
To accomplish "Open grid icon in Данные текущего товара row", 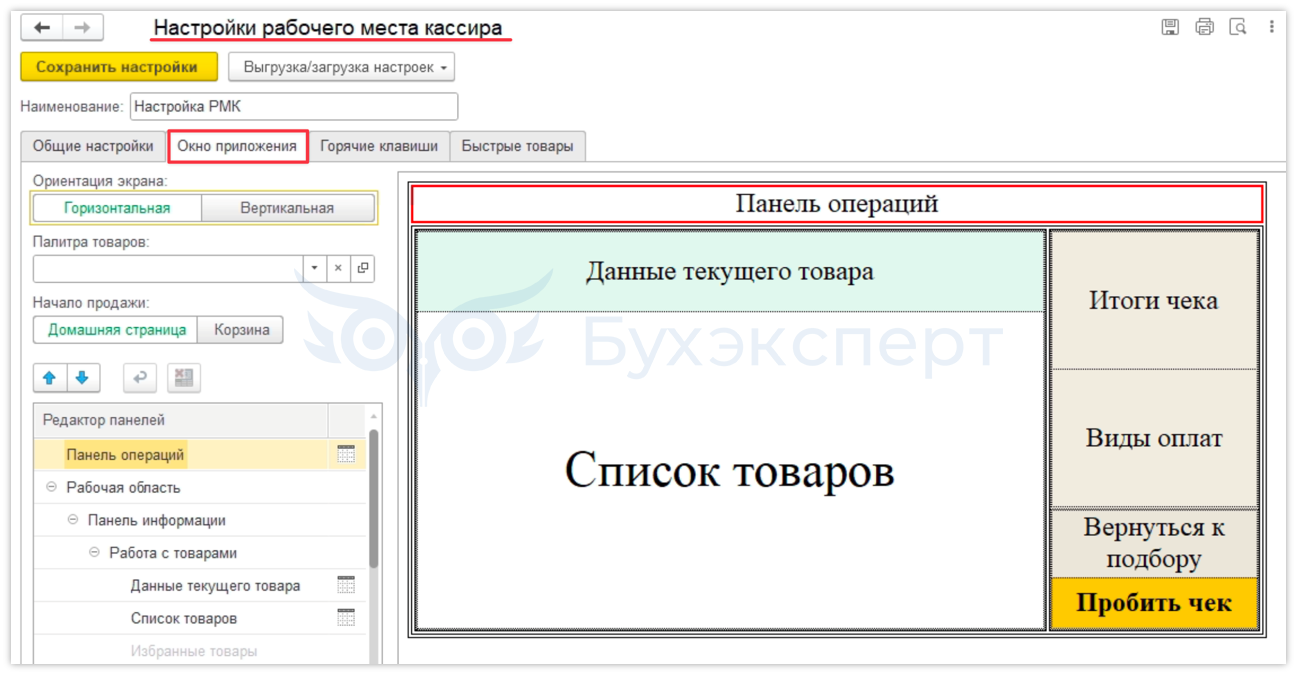I will 346,585.
